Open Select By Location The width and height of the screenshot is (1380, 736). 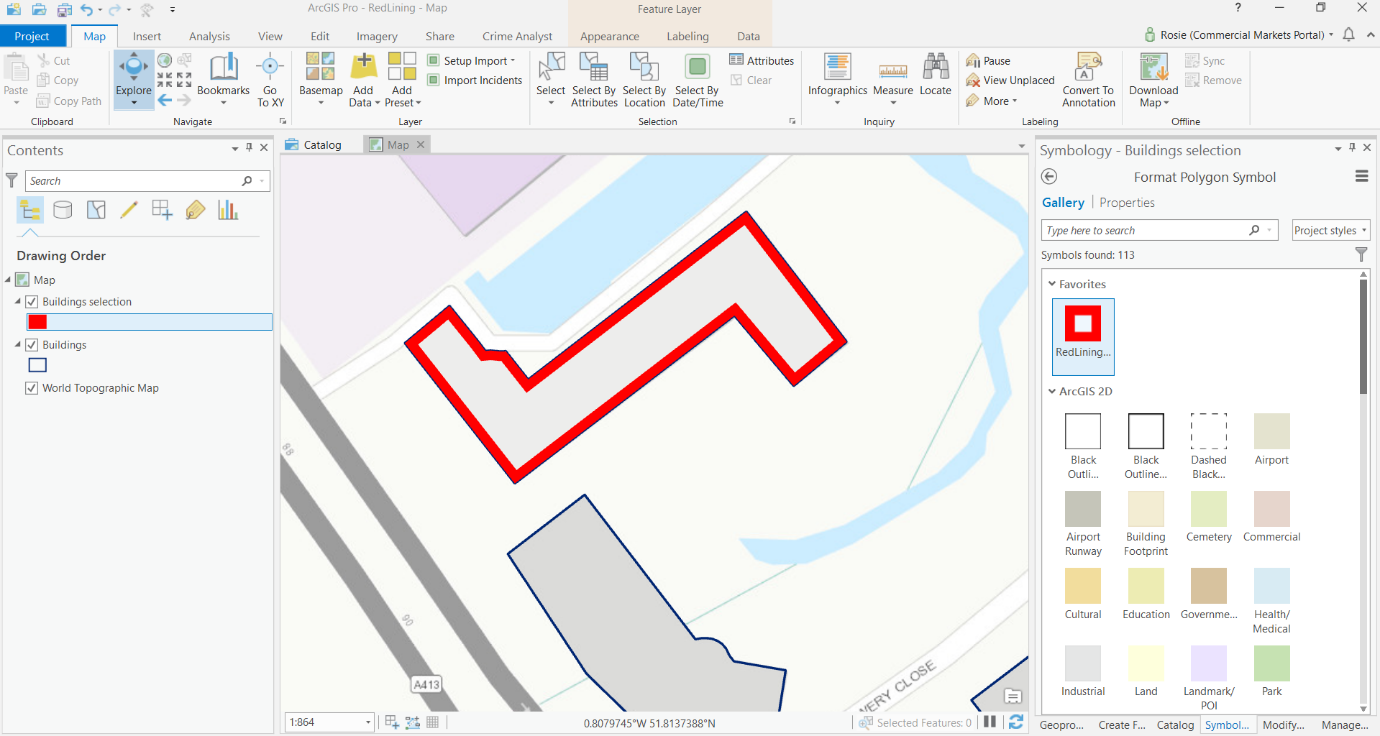[644, 80]
